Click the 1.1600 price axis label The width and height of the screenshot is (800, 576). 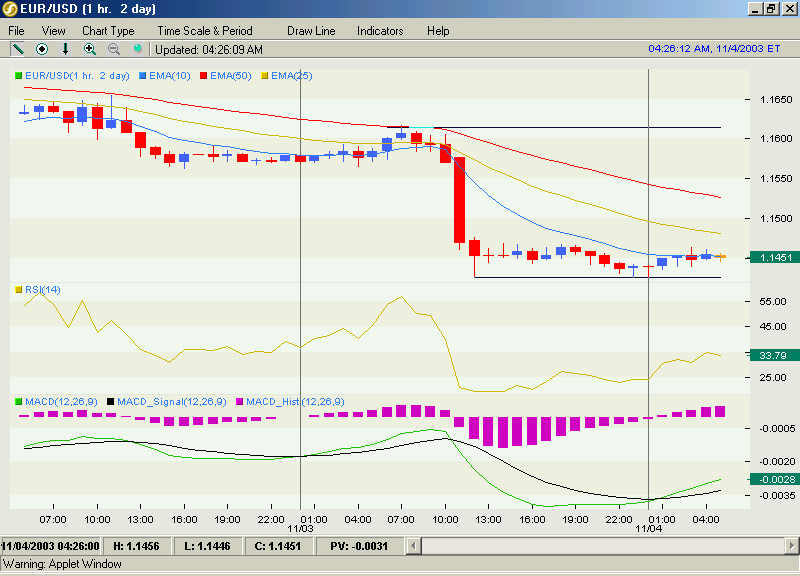click(776, 139)
